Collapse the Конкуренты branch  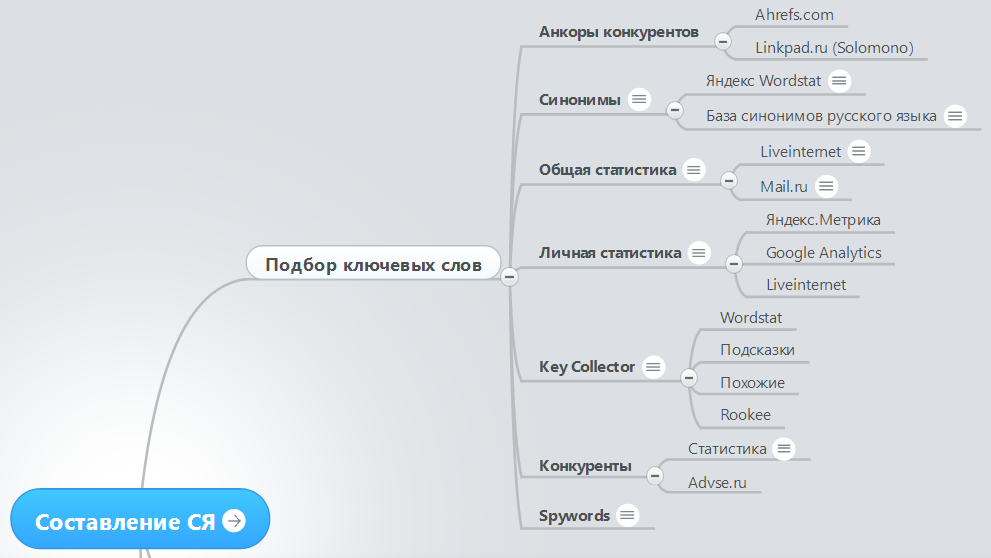tap(655, 476)
